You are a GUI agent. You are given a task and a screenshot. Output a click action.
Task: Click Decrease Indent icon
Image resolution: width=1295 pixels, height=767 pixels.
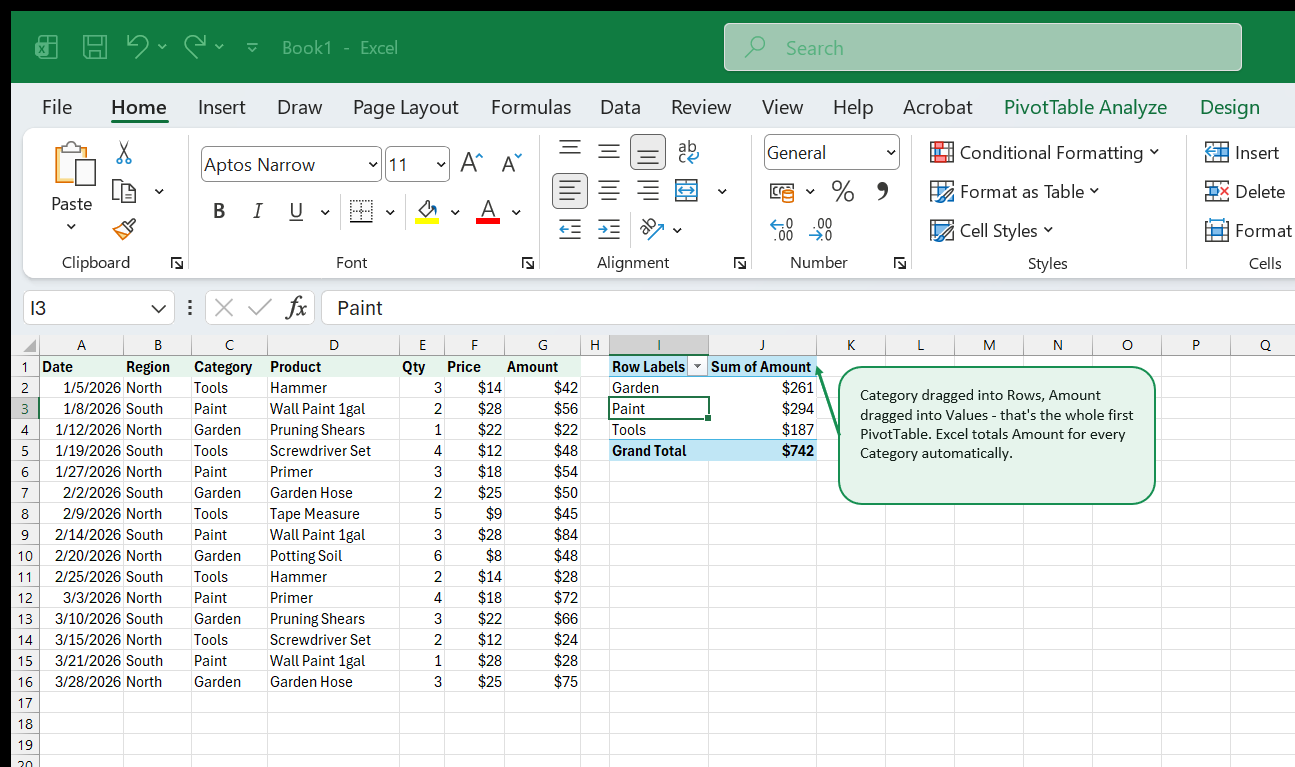570,229
